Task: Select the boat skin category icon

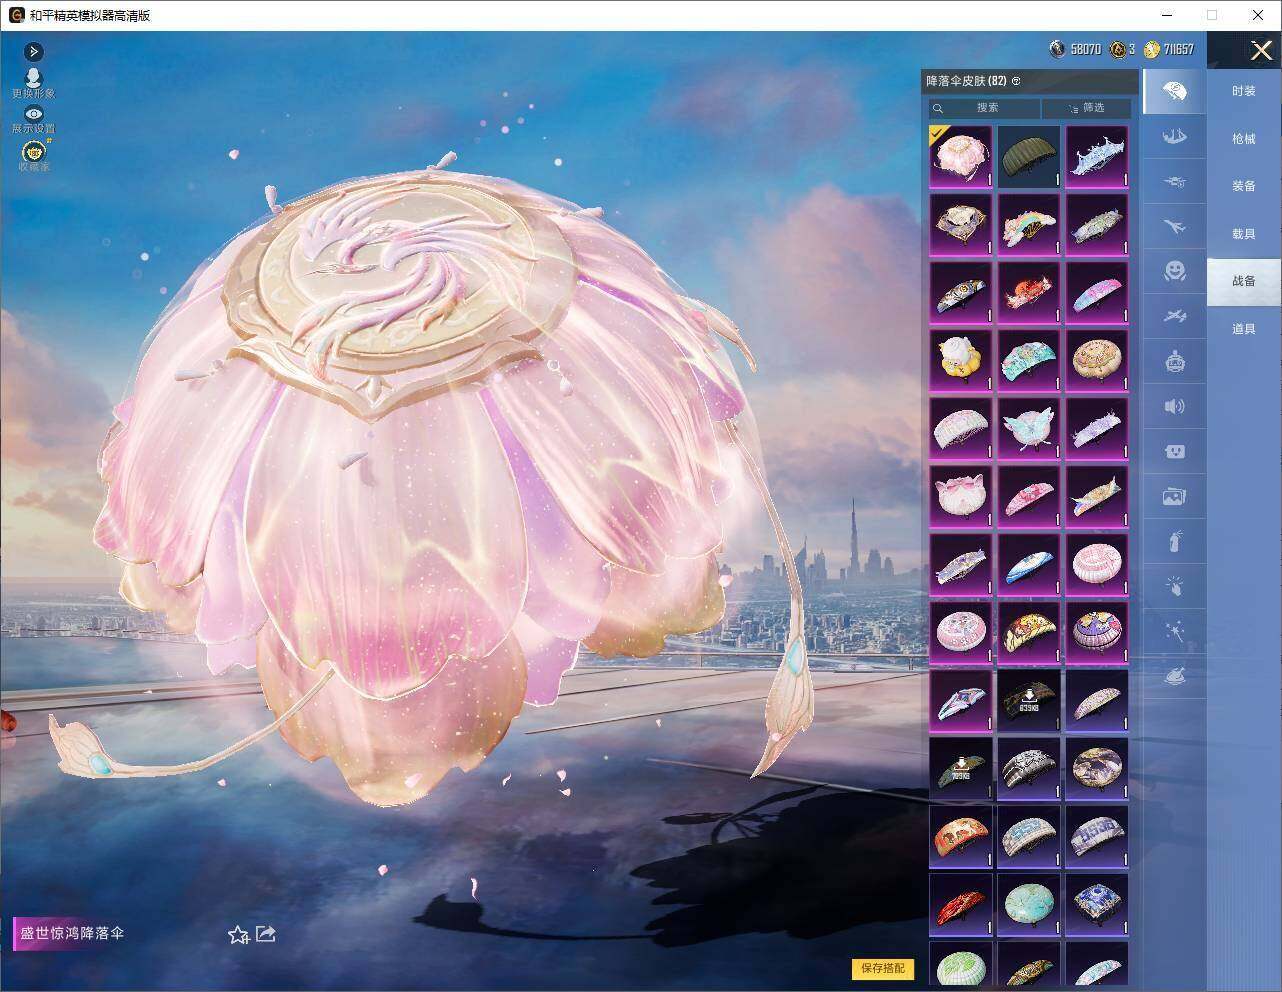Action: [1175, 137]
